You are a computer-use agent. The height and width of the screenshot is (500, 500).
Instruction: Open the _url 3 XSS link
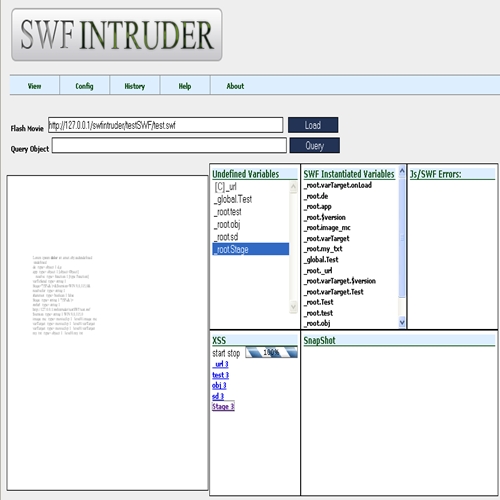220,364
